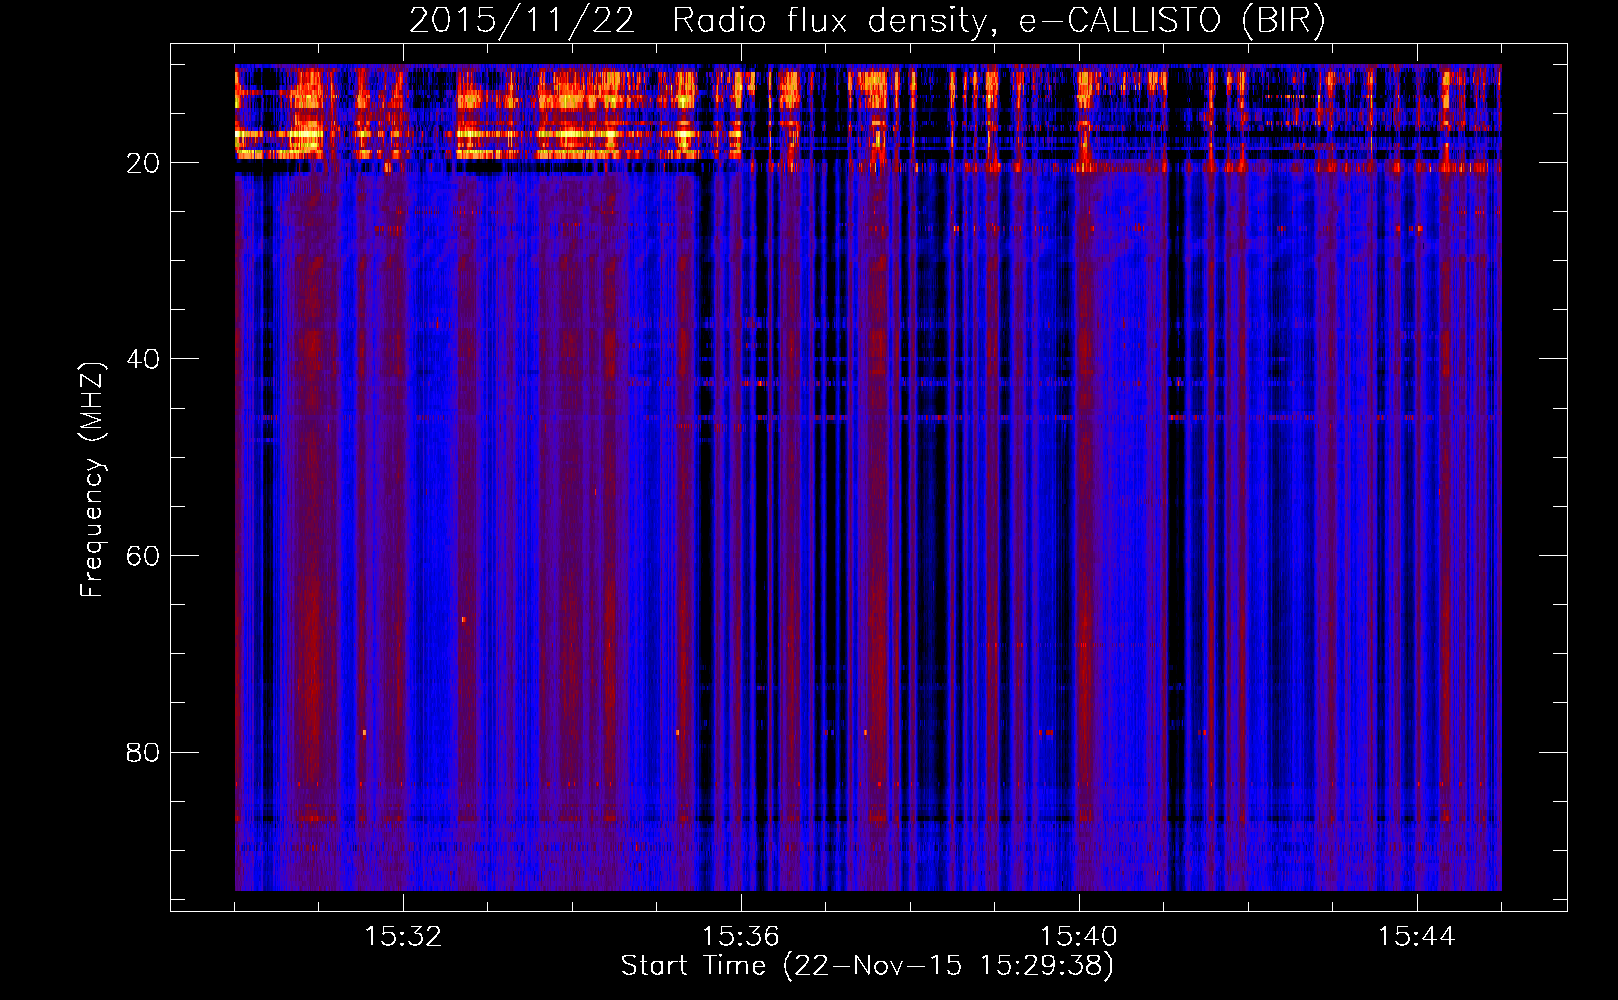Select the 20 MHz frequency tick label

point(143,163)
